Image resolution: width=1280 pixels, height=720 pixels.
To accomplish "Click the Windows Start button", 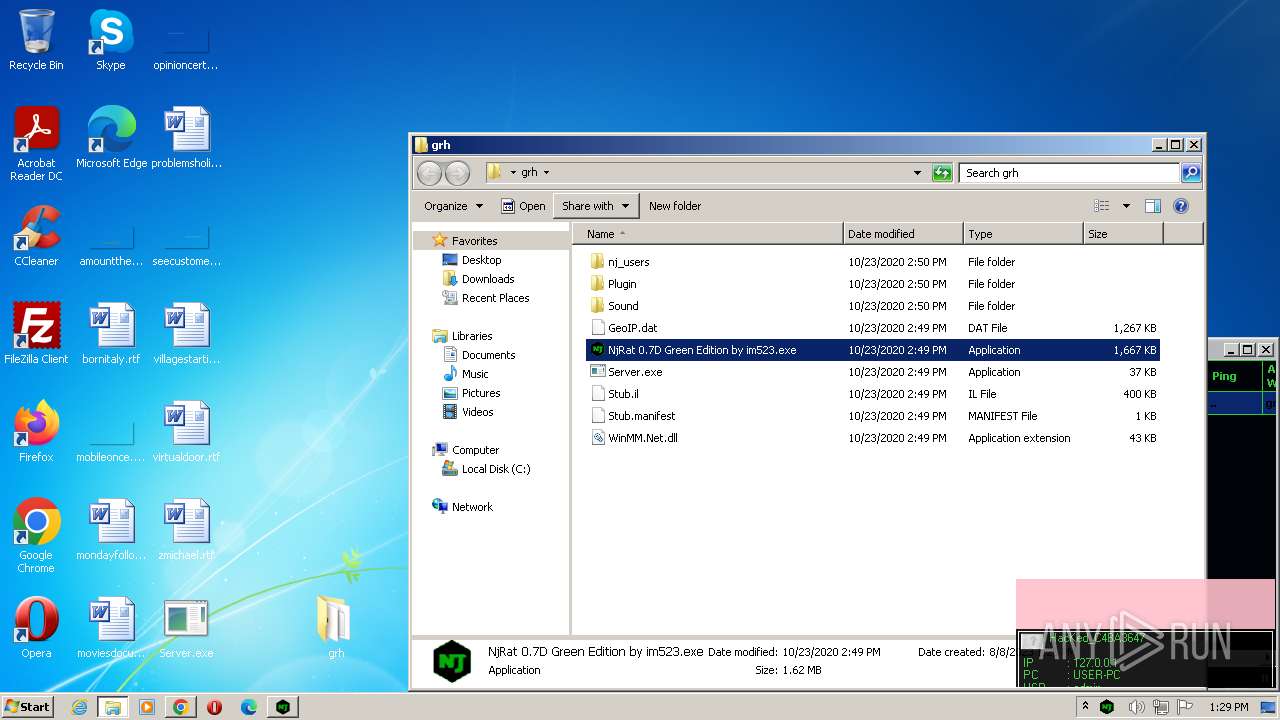I will click(28, 707).
